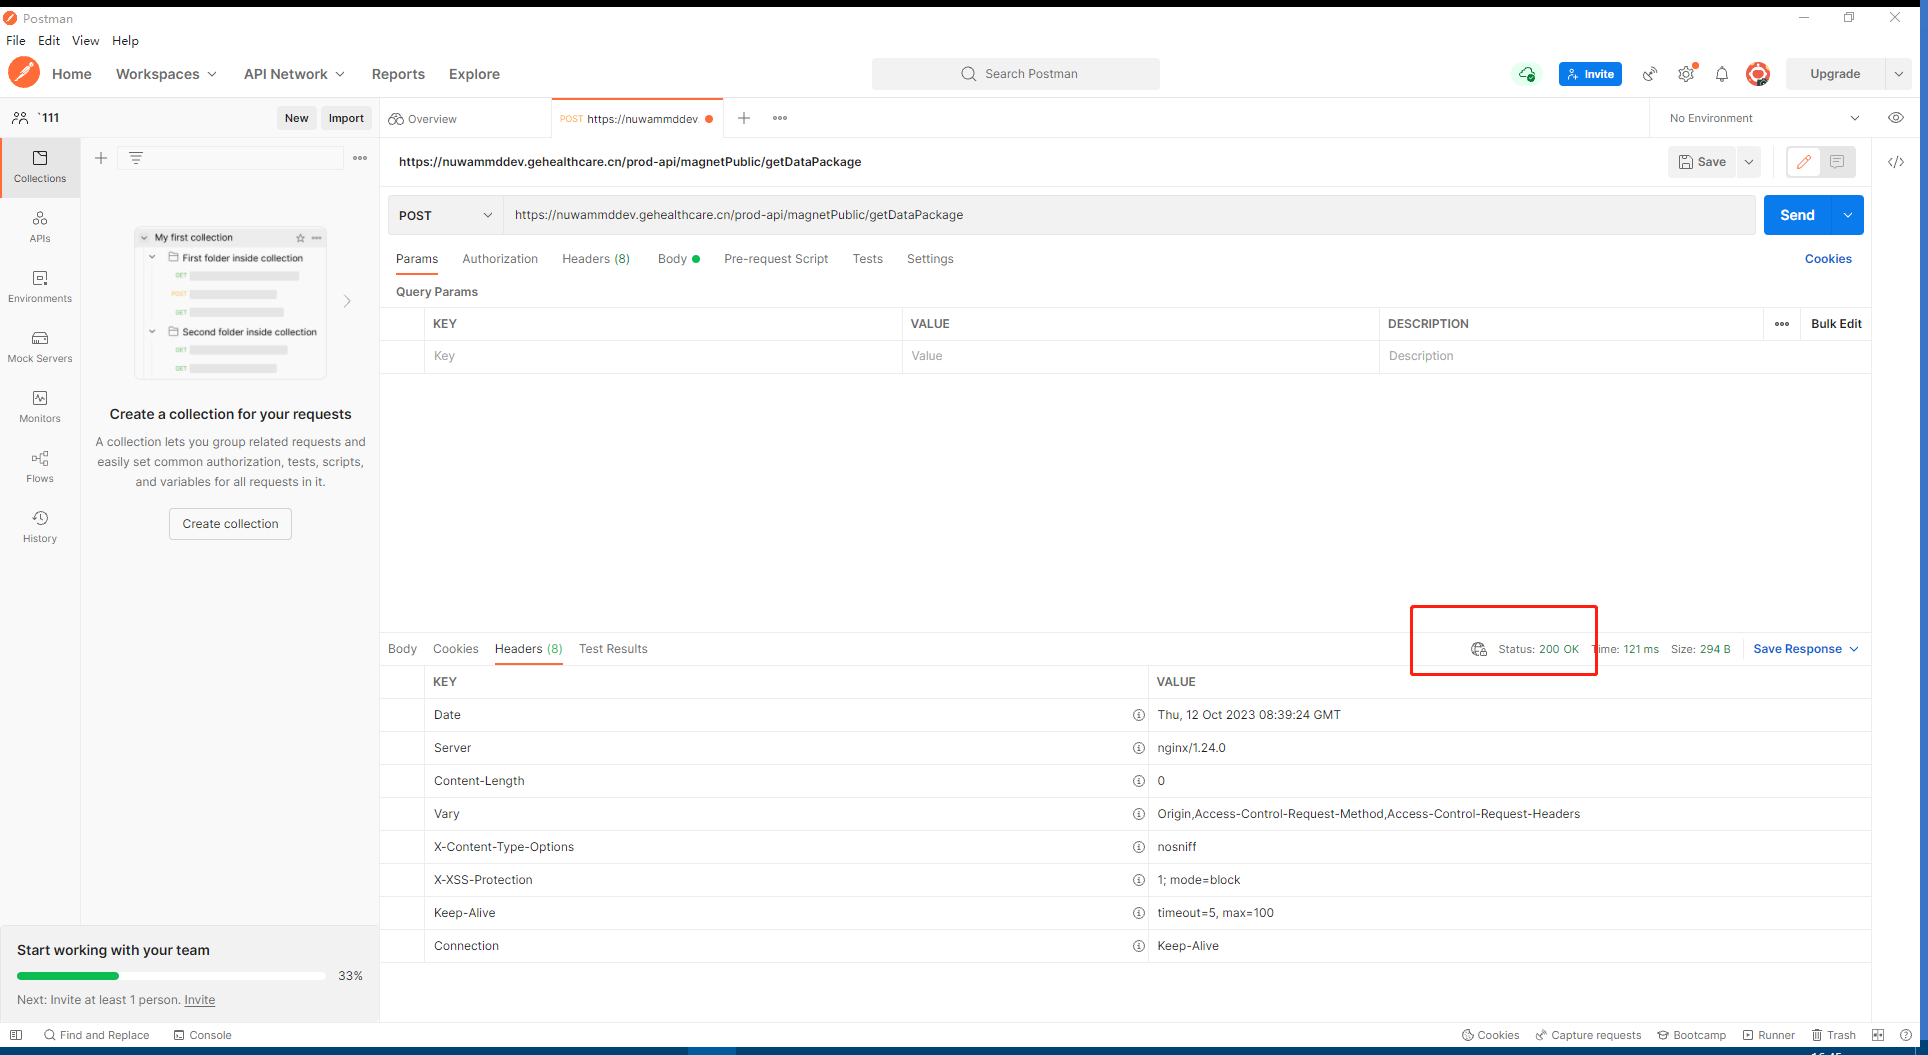
Task: Toggle the sidebar icon in the status bar
Action: click(x=16, y=1035)
